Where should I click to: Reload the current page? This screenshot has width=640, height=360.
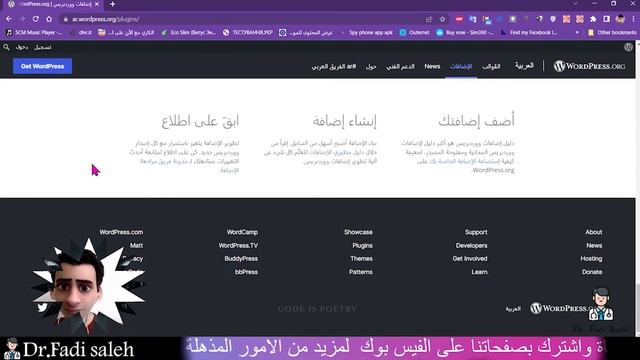[x=36, y=19]
